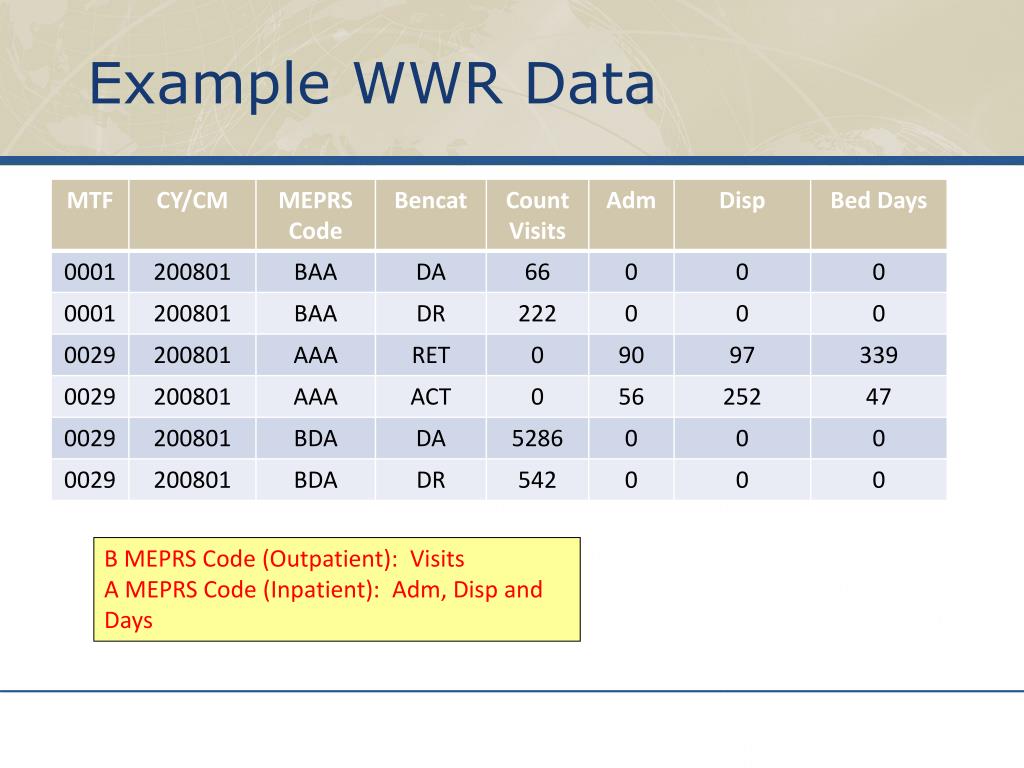Click the 'A MEPRS Code (Inpatient)' note line
Viewport: 1024px width, 768px height.
(323, 605)
